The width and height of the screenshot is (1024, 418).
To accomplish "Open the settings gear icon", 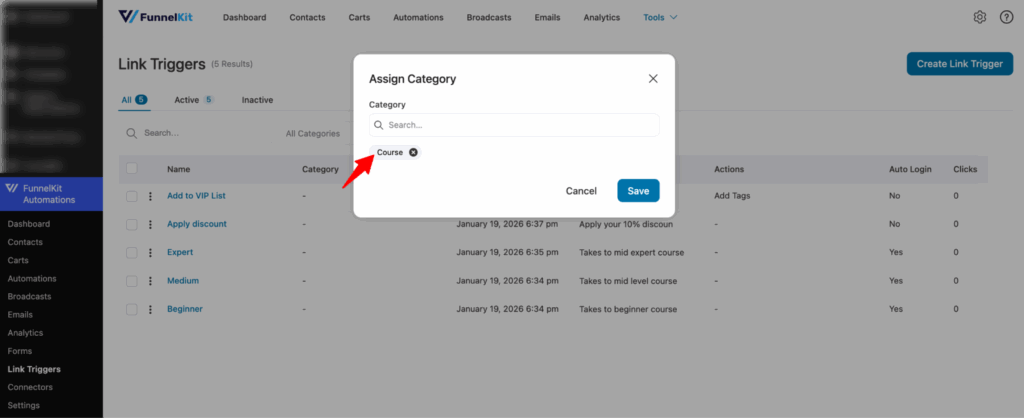I will pyautogui.click(x=980, y=18).
